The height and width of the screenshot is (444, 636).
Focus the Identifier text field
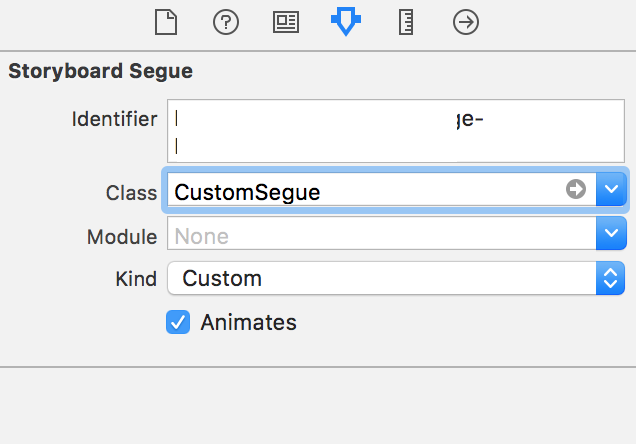(540, 130)
